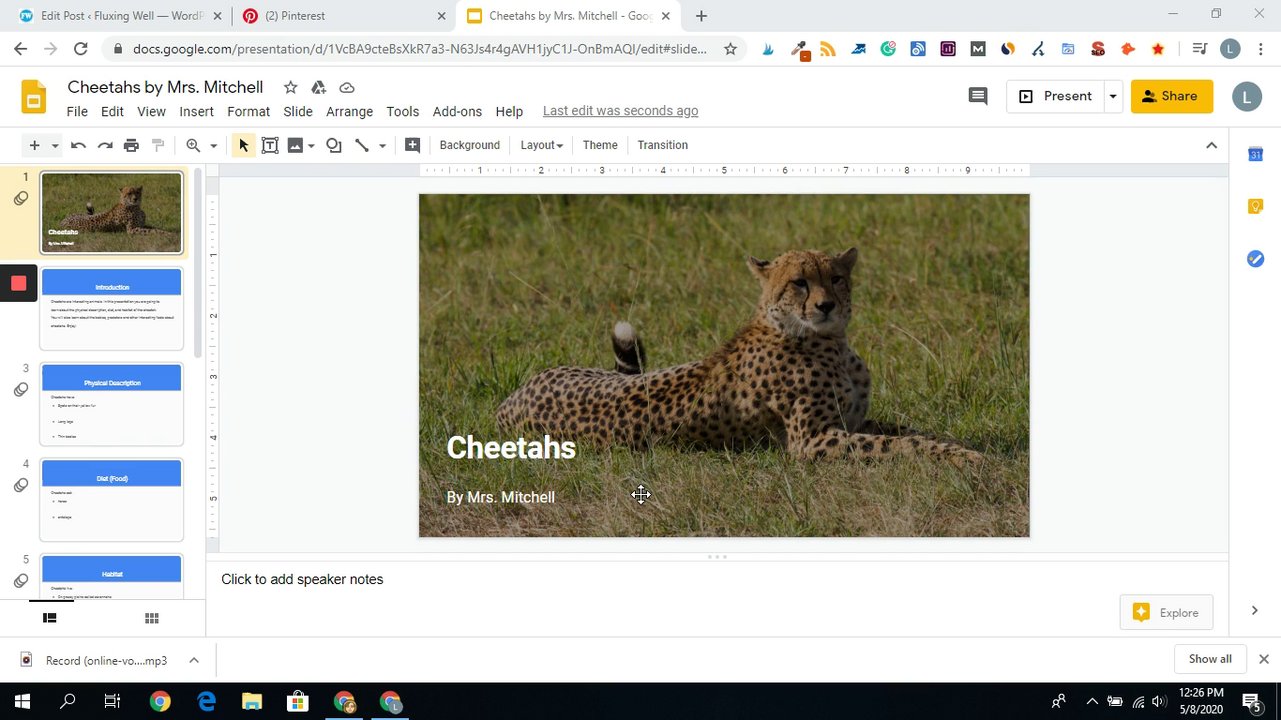Select the Physical Description slide thumbnail
1281x720 pixels.
tap(111, 404)
